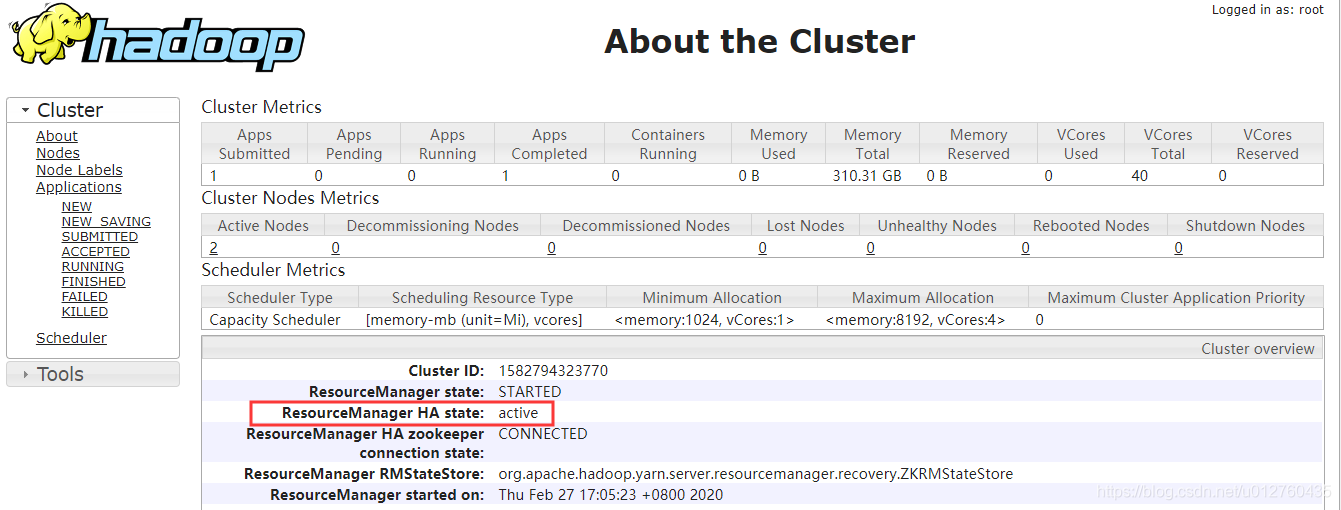Screen dimensions: 1341x510
Task: Click the Hadoop elephant logo
Action: point(157,39)
